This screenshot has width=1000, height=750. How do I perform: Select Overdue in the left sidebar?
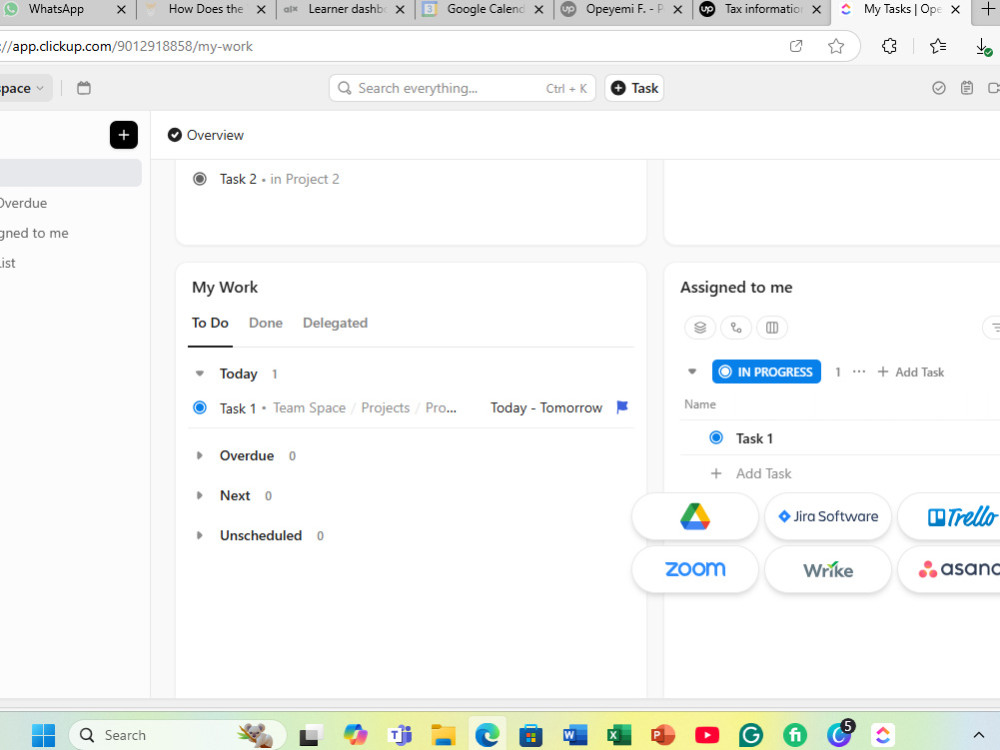pyautogui.click(x=24, y=203)
